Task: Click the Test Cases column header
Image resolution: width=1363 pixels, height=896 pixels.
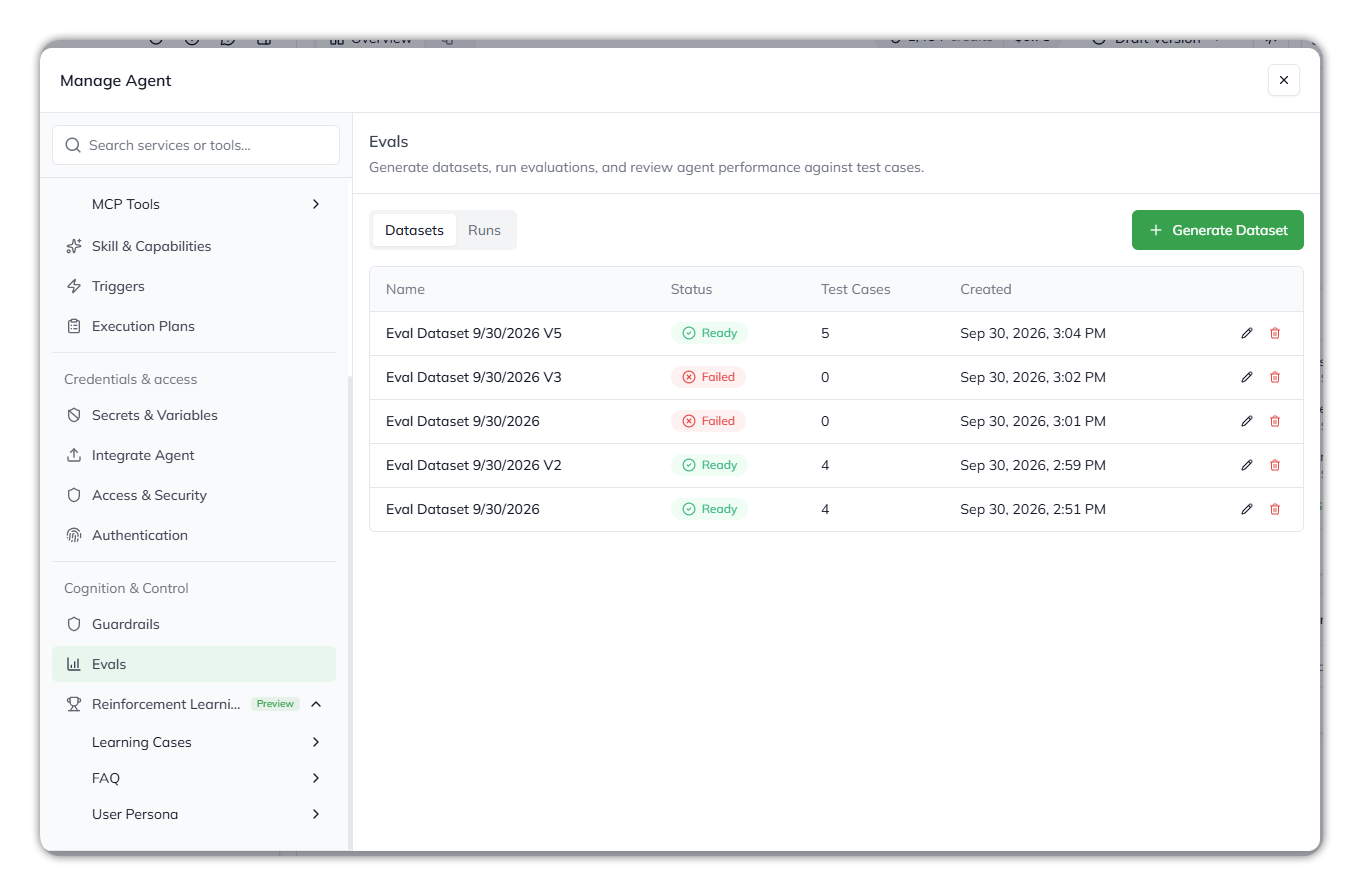Action: click(x=855, y=289)
